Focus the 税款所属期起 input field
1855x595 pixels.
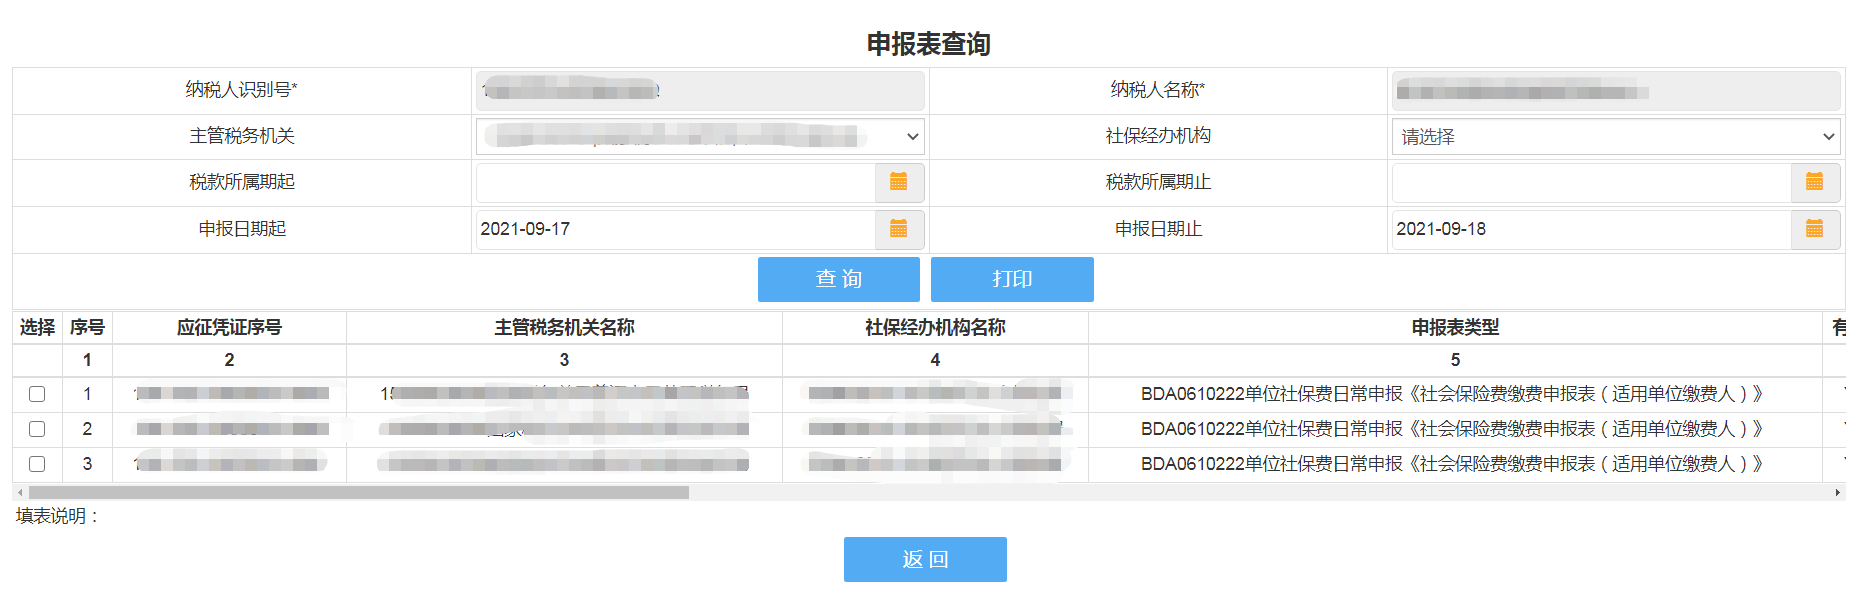(x=675, y=182)
